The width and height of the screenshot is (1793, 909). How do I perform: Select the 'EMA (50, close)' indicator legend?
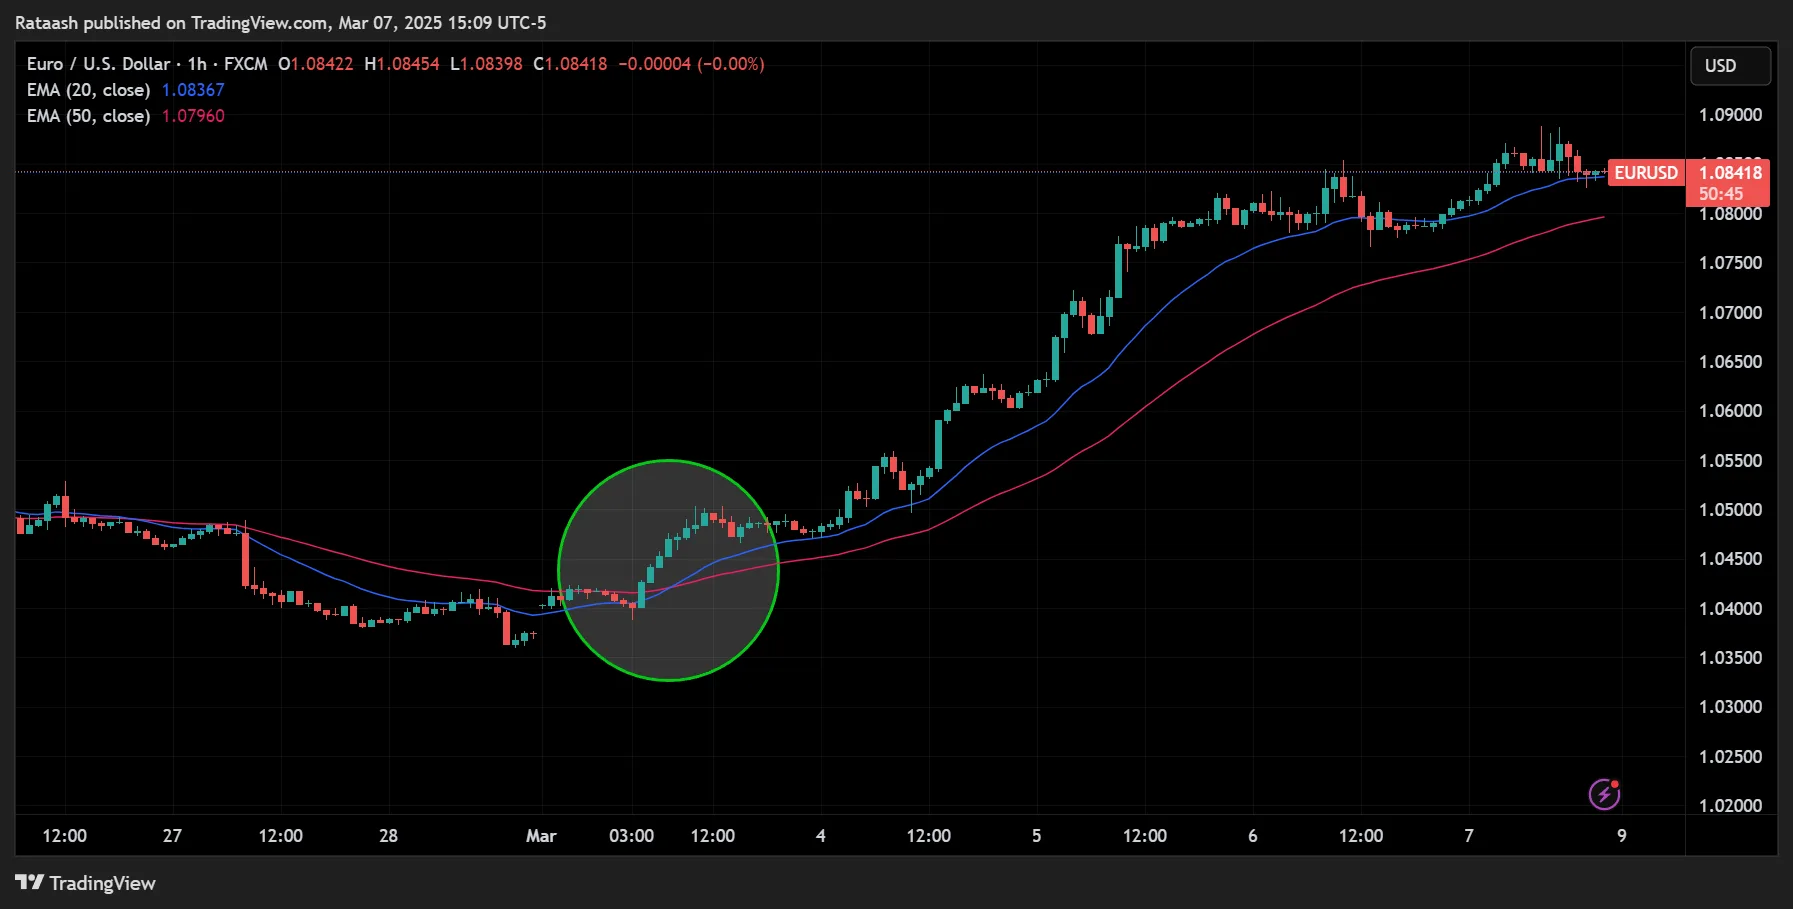pyautogui.click(x=88, y=115)
